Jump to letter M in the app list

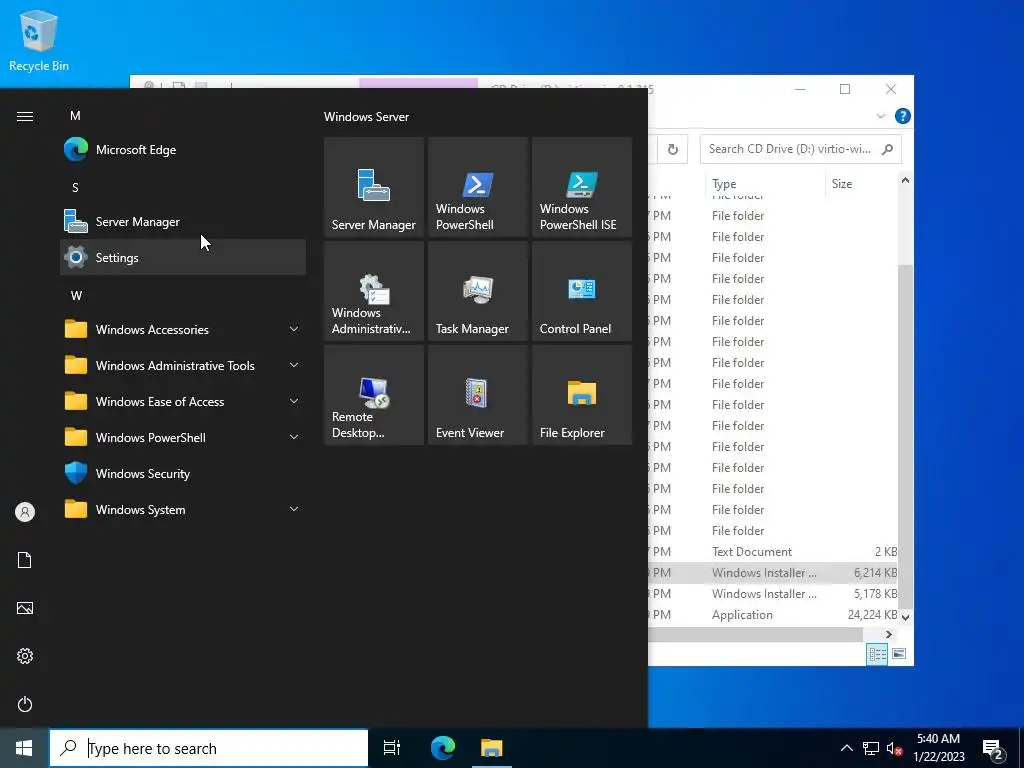75,116
